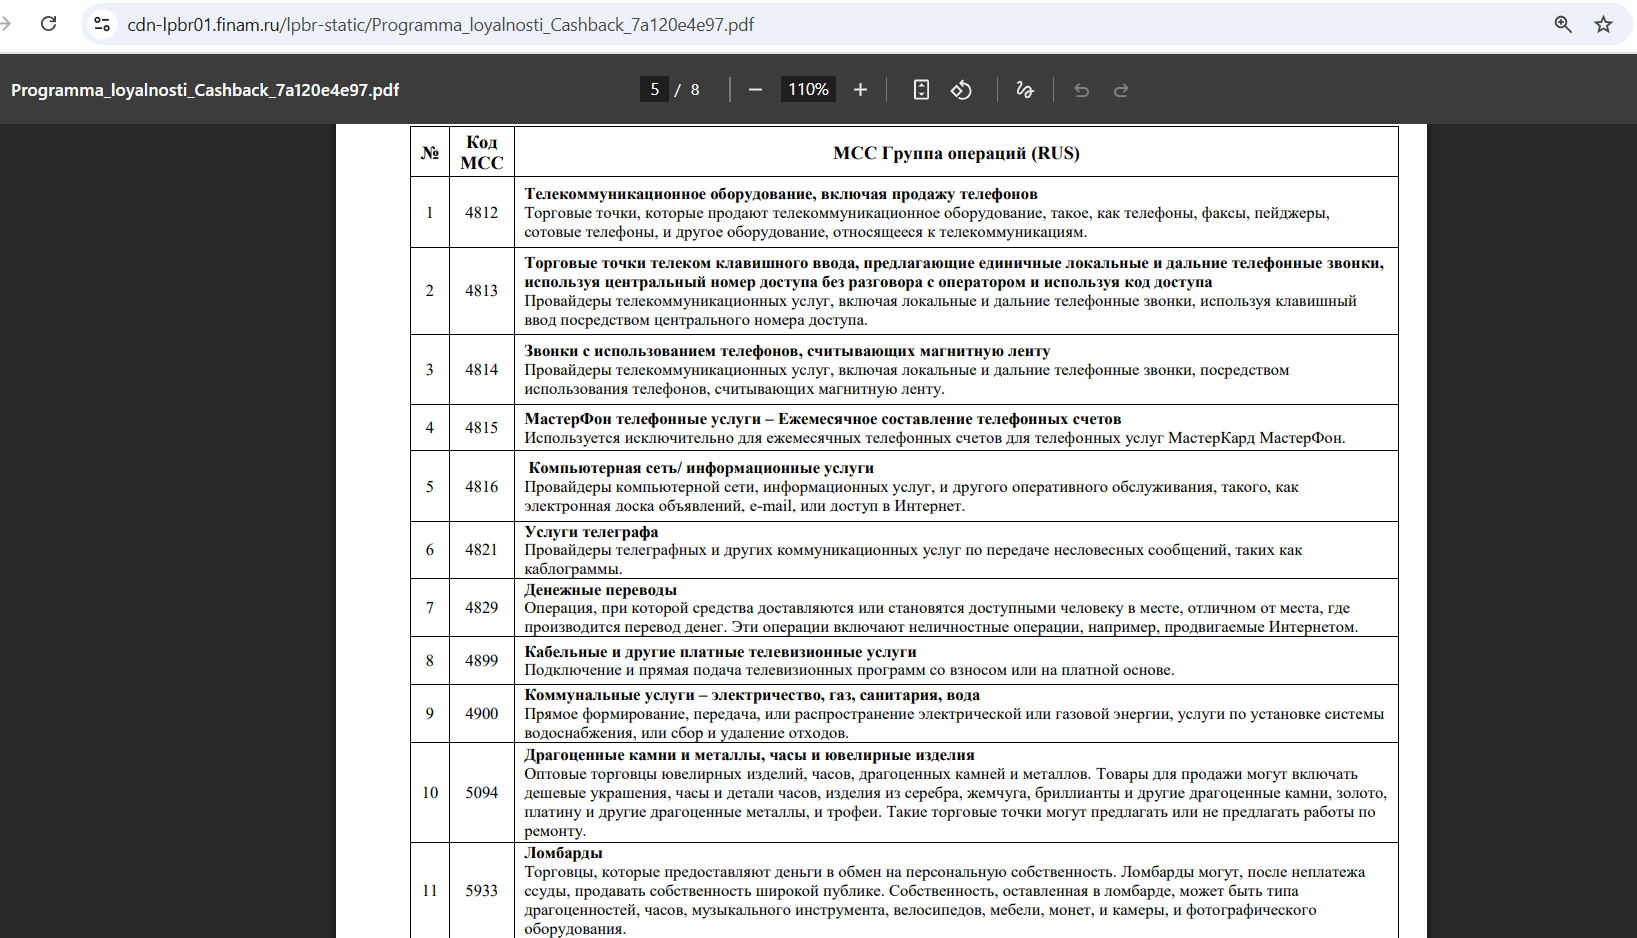Click the 'Код МСС' column header
1637x938 pixels.
pos(481,152)
